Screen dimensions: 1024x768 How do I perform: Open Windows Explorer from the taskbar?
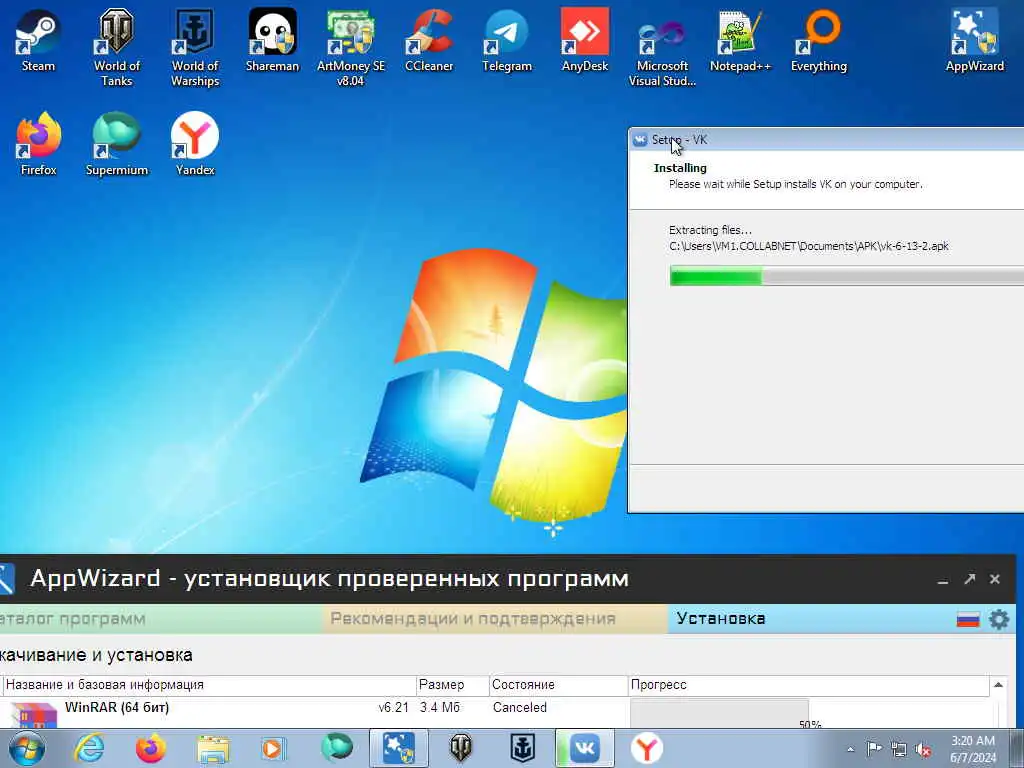(213, 748)
